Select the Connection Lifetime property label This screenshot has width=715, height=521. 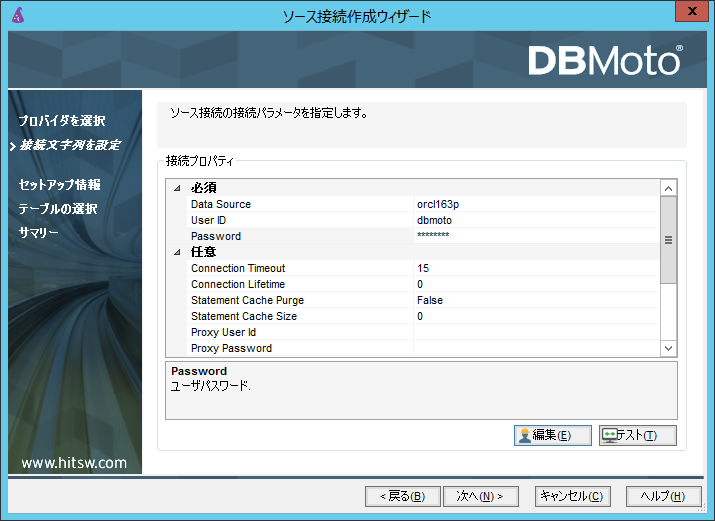click(238, 284)
